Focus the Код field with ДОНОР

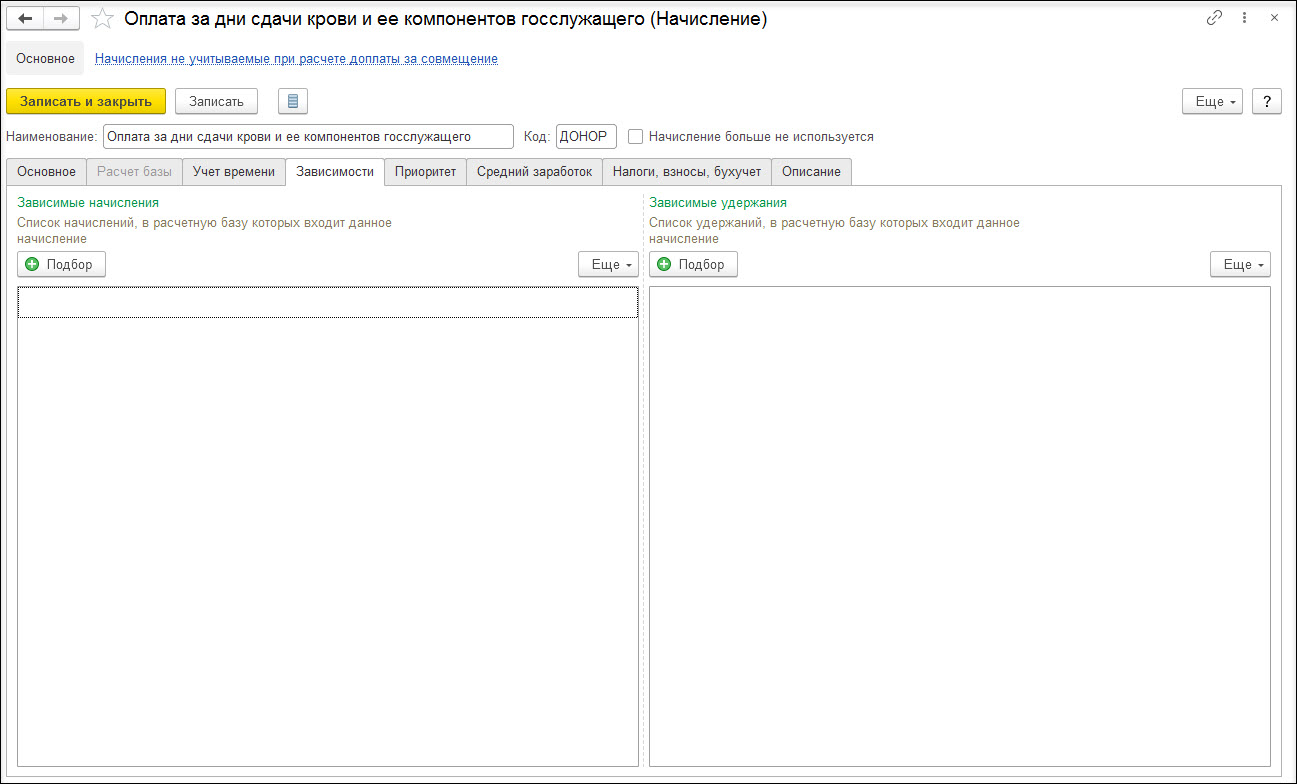(586, 136)
